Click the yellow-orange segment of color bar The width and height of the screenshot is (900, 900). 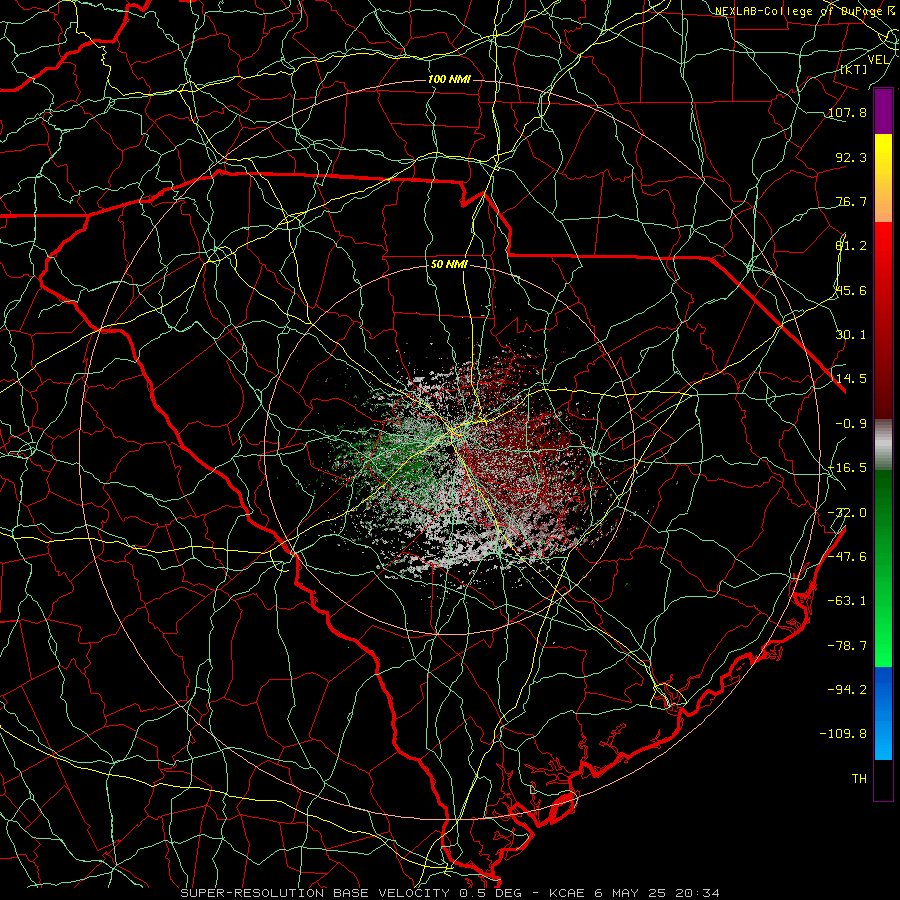[x=883, y=178]
